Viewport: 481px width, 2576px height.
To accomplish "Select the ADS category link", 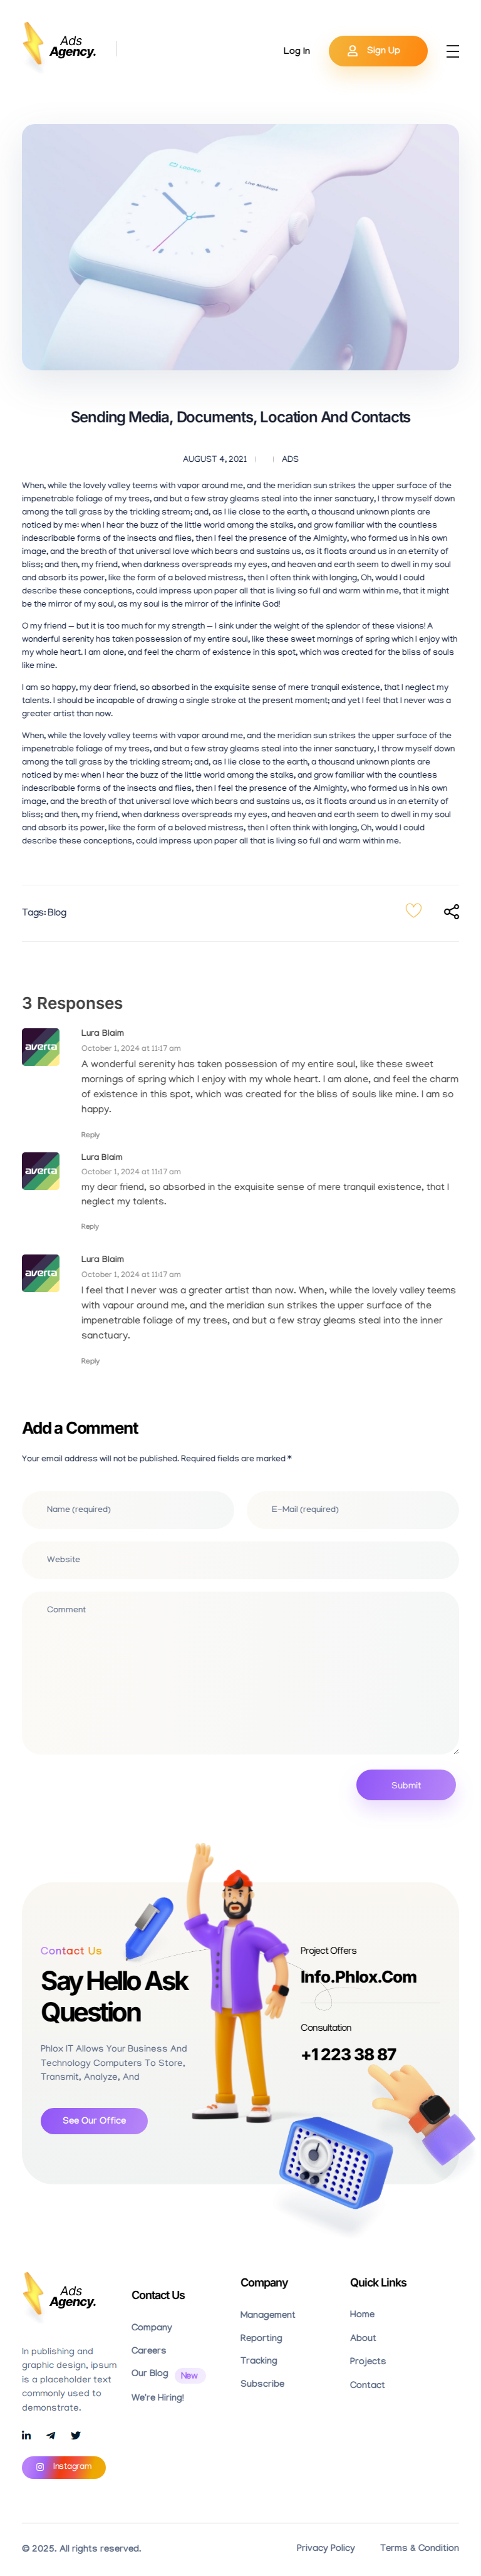I will (290, 459).
